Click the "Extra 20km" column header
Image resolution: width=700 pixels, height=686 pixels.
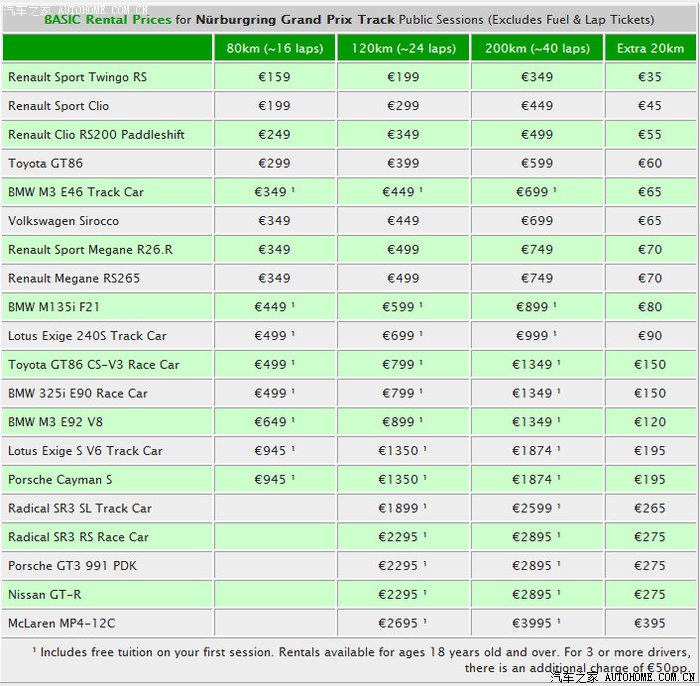click(x=650, y=48)
